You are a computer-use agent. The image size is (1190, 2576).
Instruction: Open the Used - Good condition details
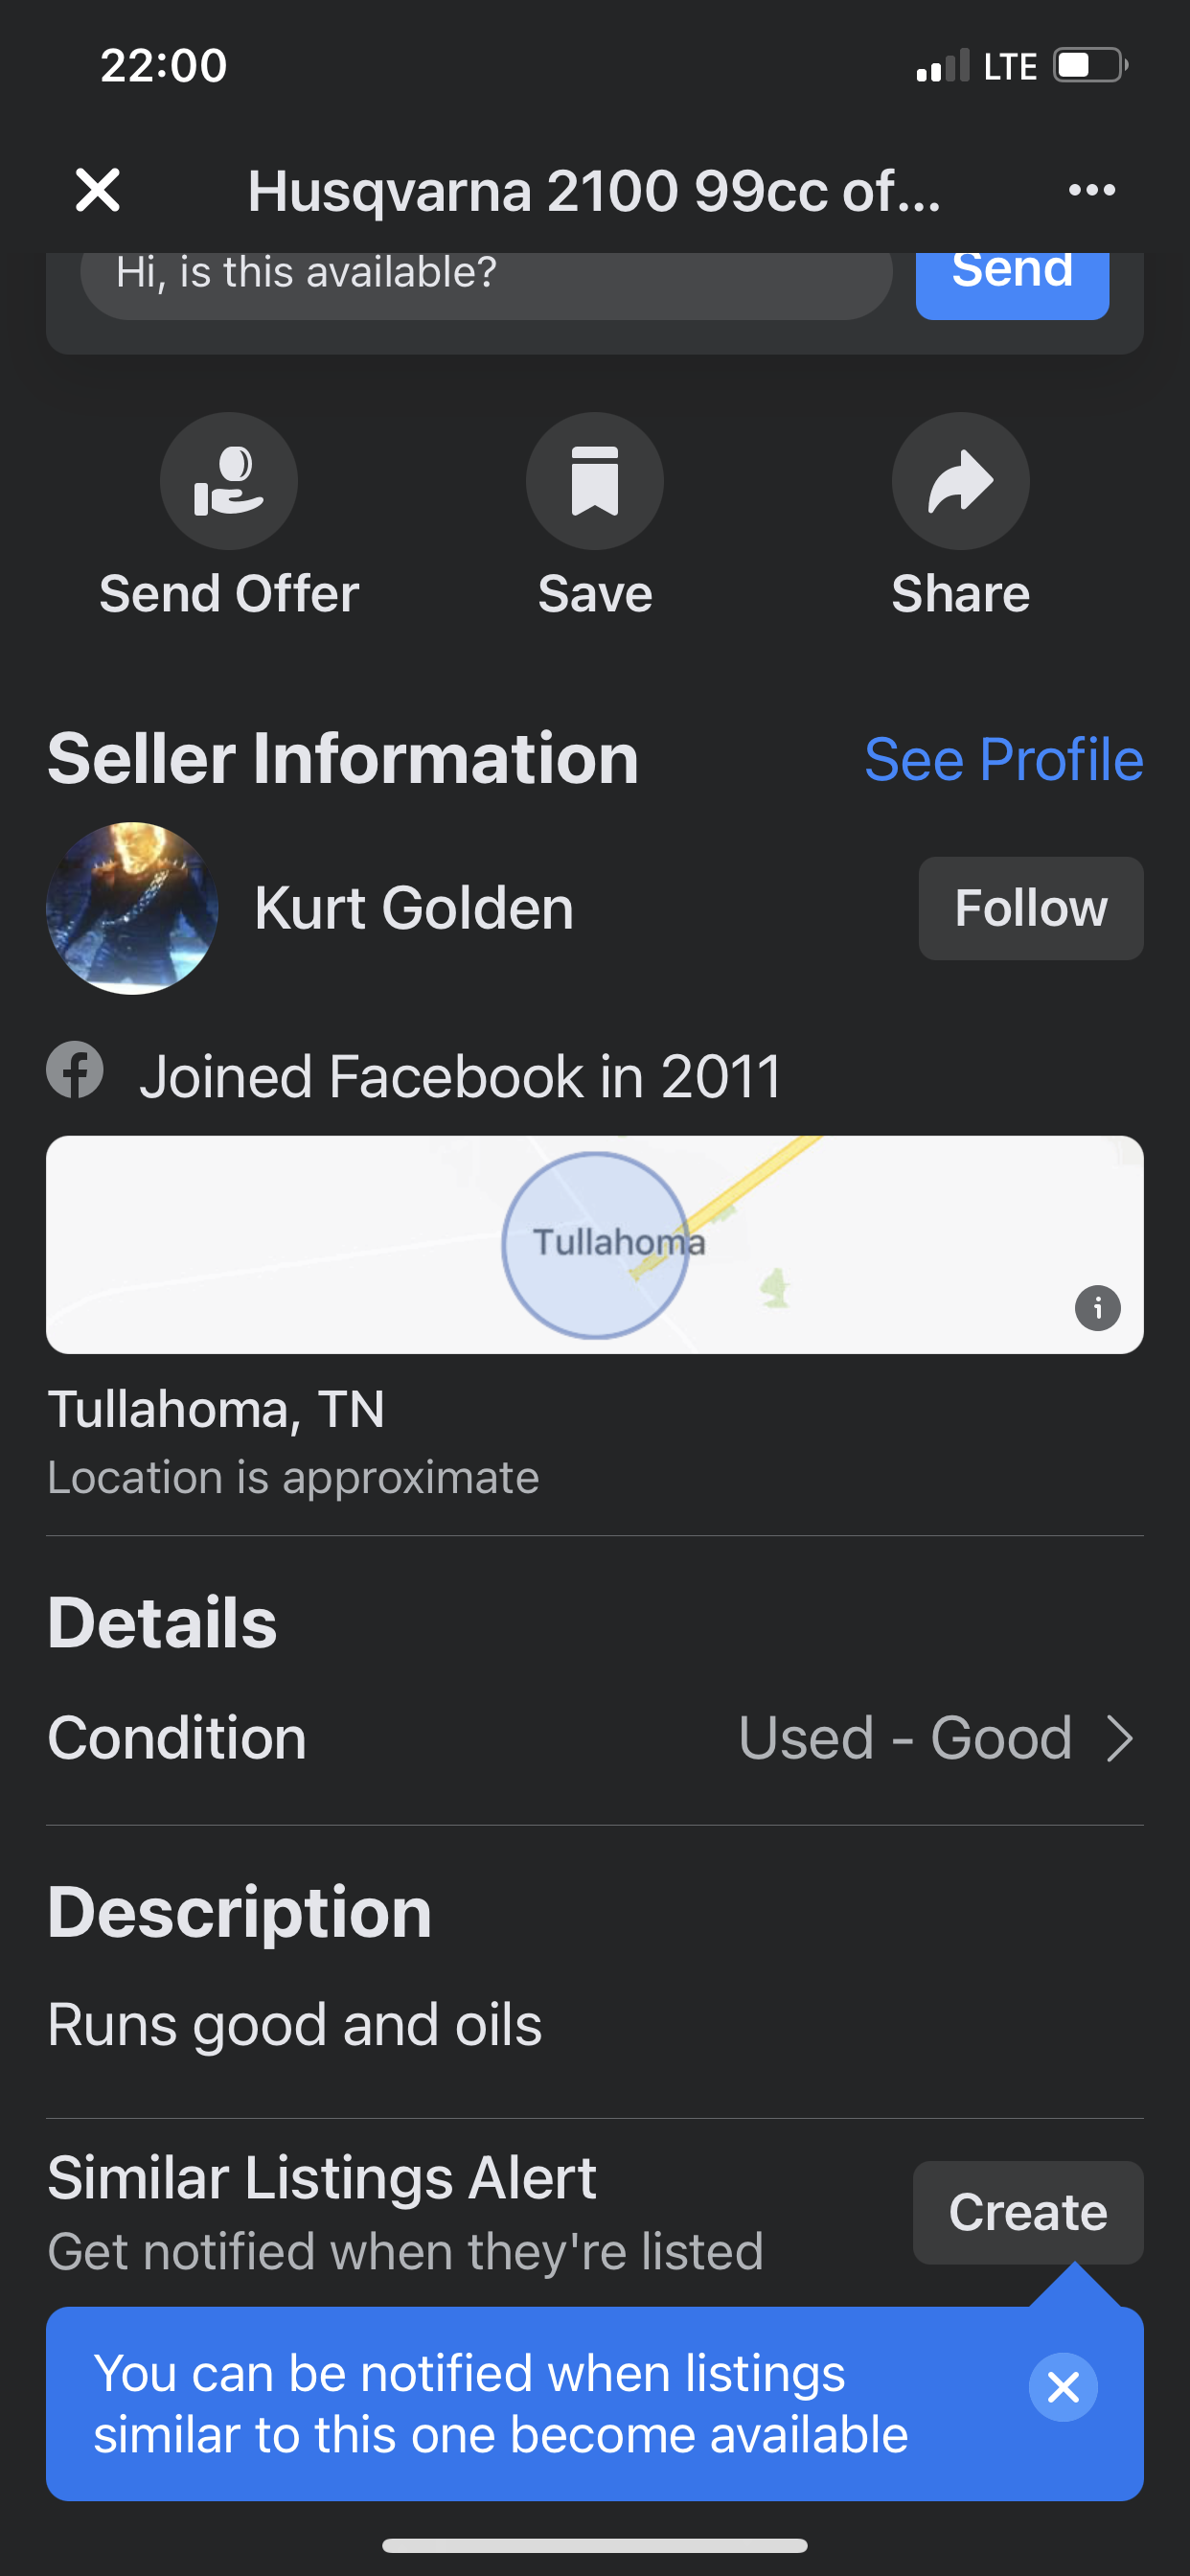[905, 1738]
